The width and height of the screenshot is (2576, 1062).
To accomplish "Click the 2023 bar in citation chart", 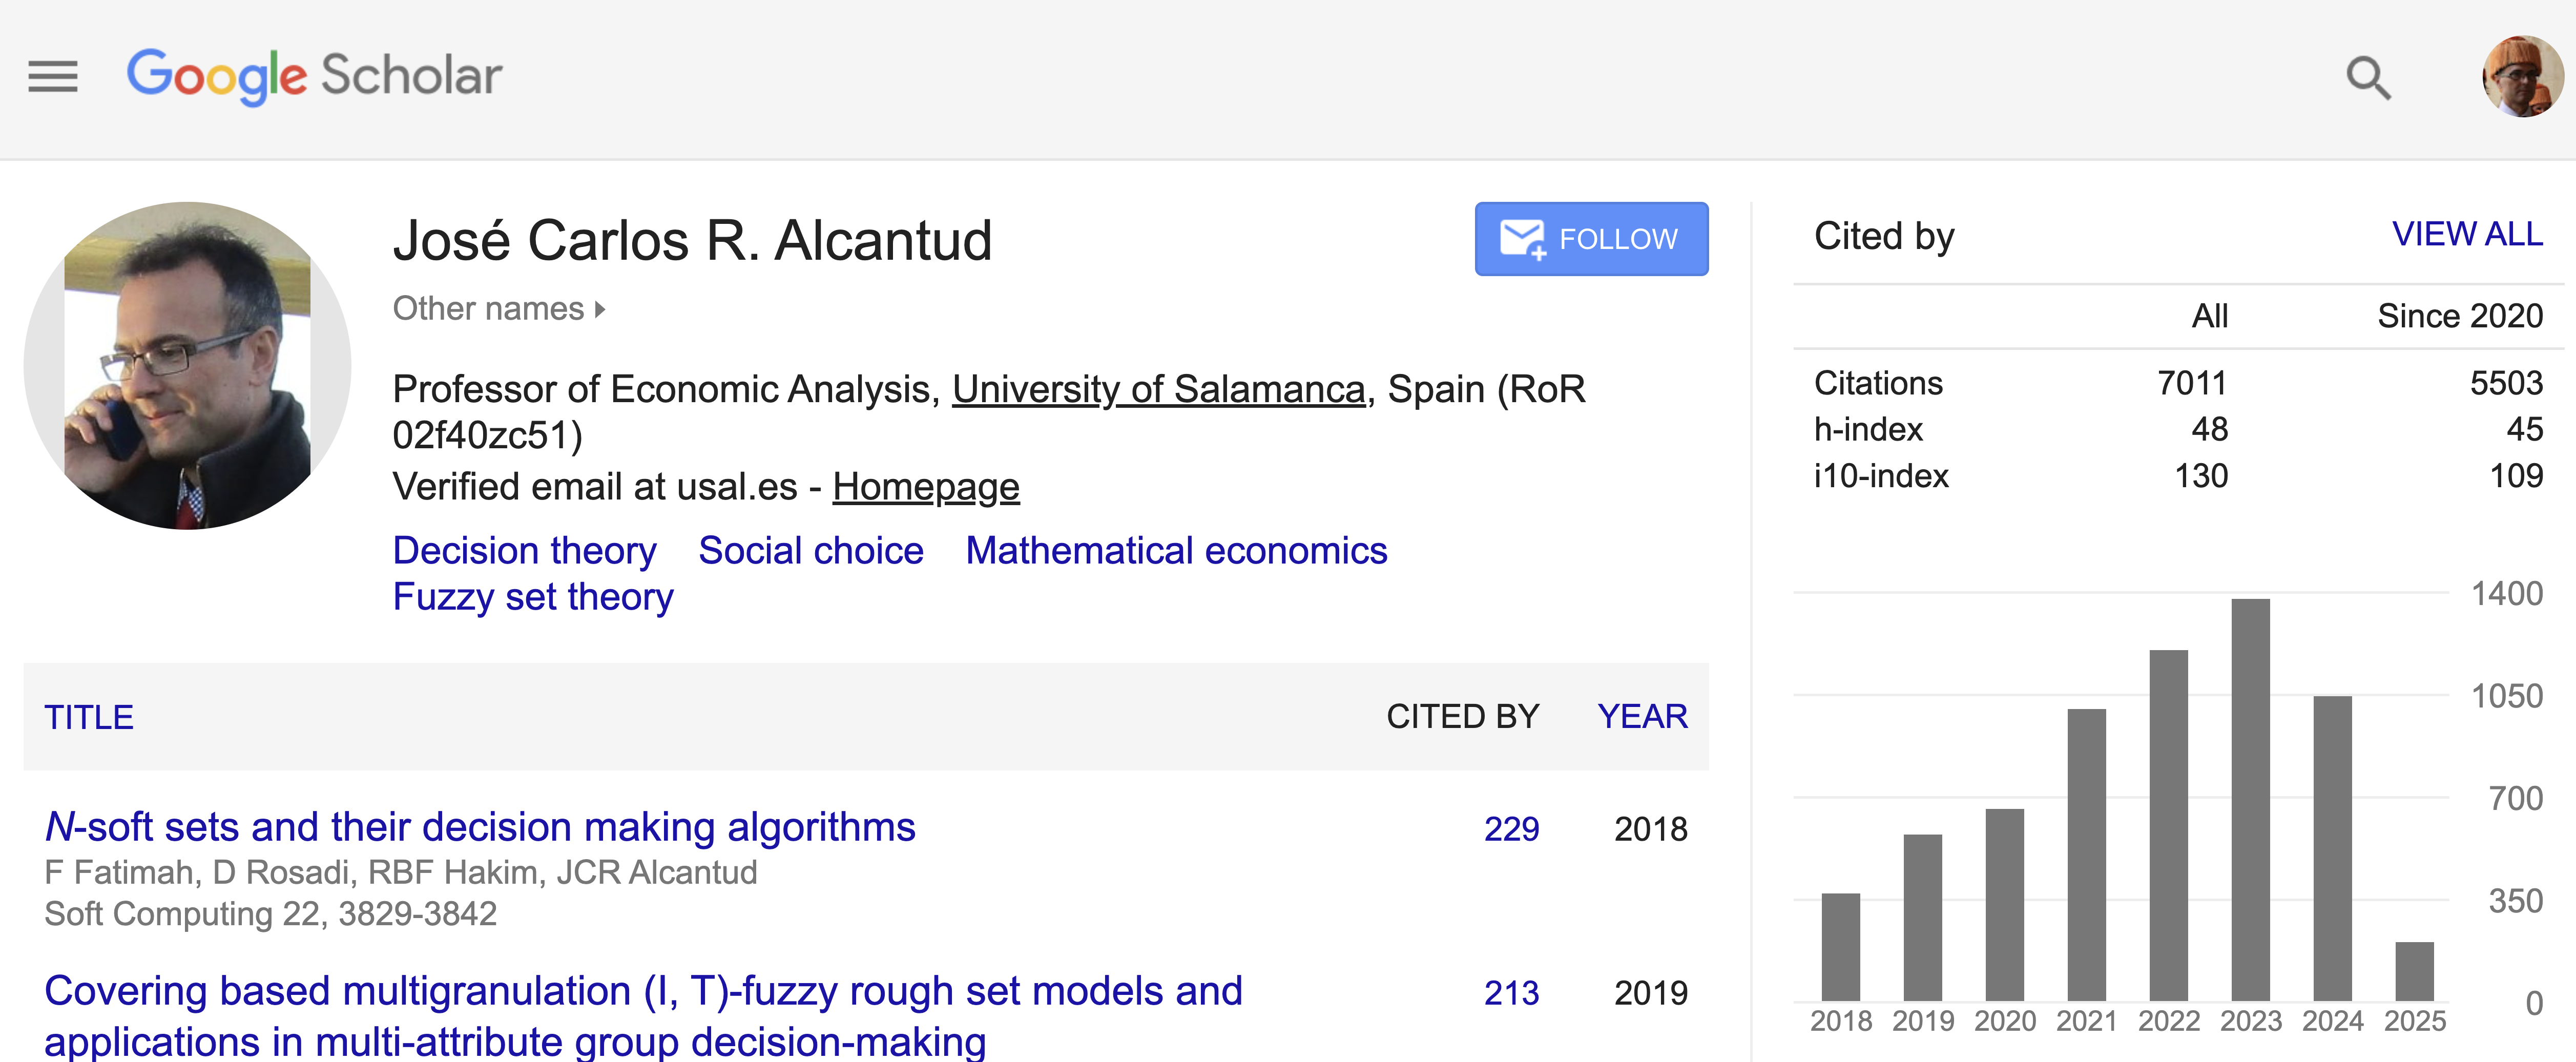I will (x=2249, y=800).
